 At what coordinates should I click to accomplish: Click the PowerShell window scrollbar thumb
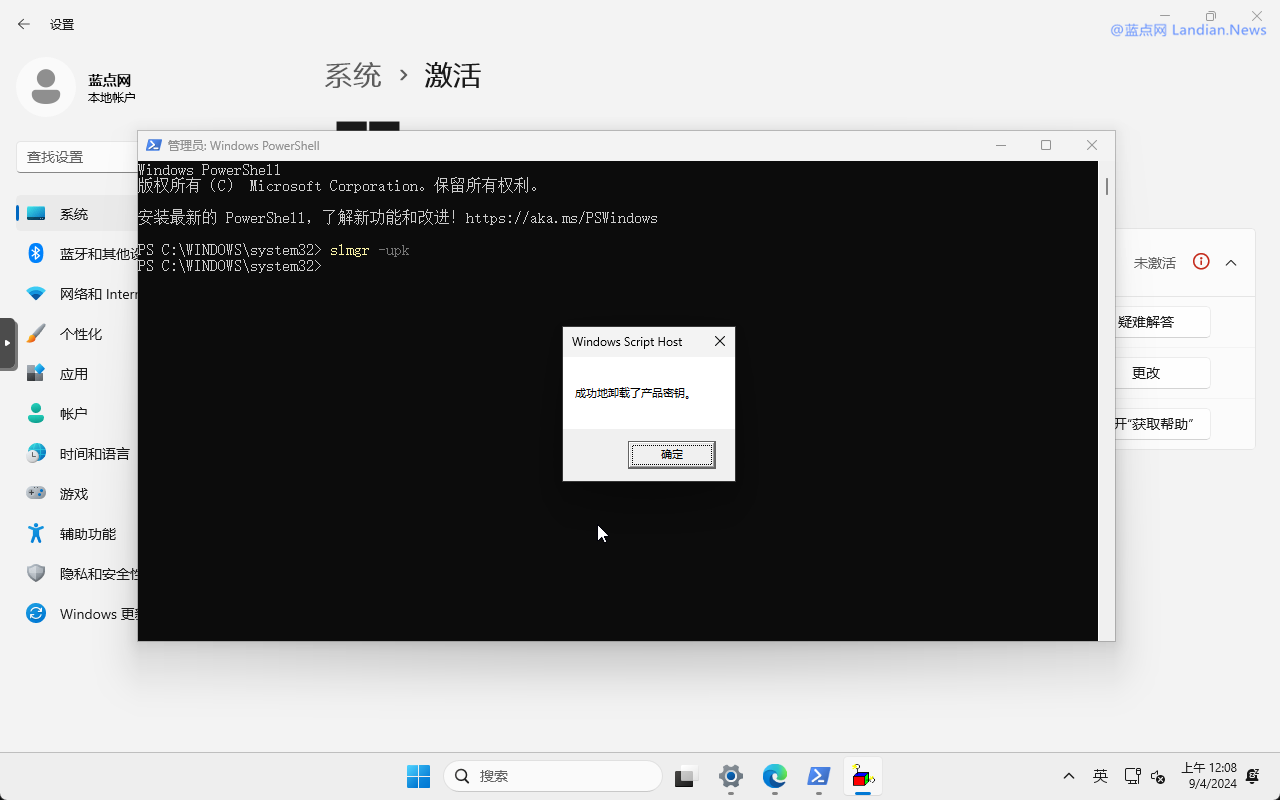1106,186
